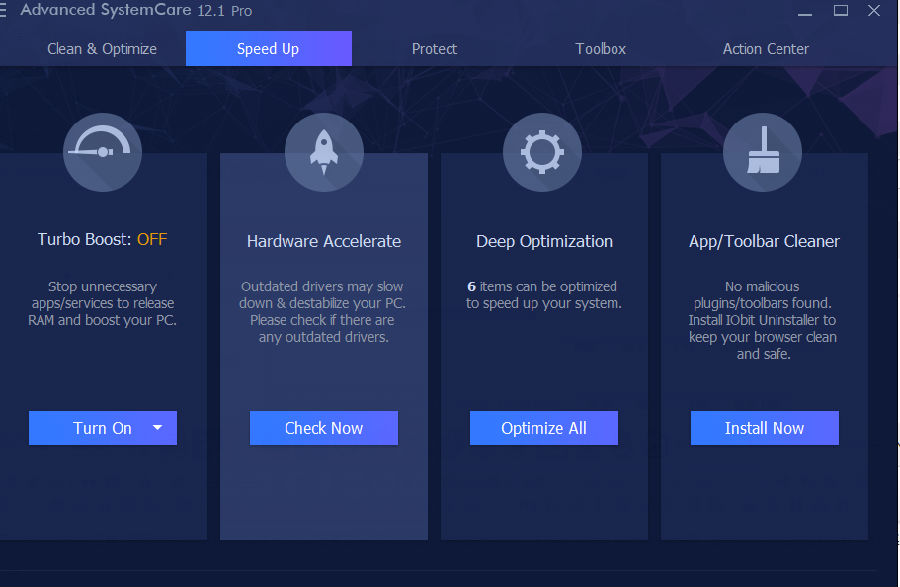Click Install Now for IObit Uninstaller

click(x=764, y=427)
